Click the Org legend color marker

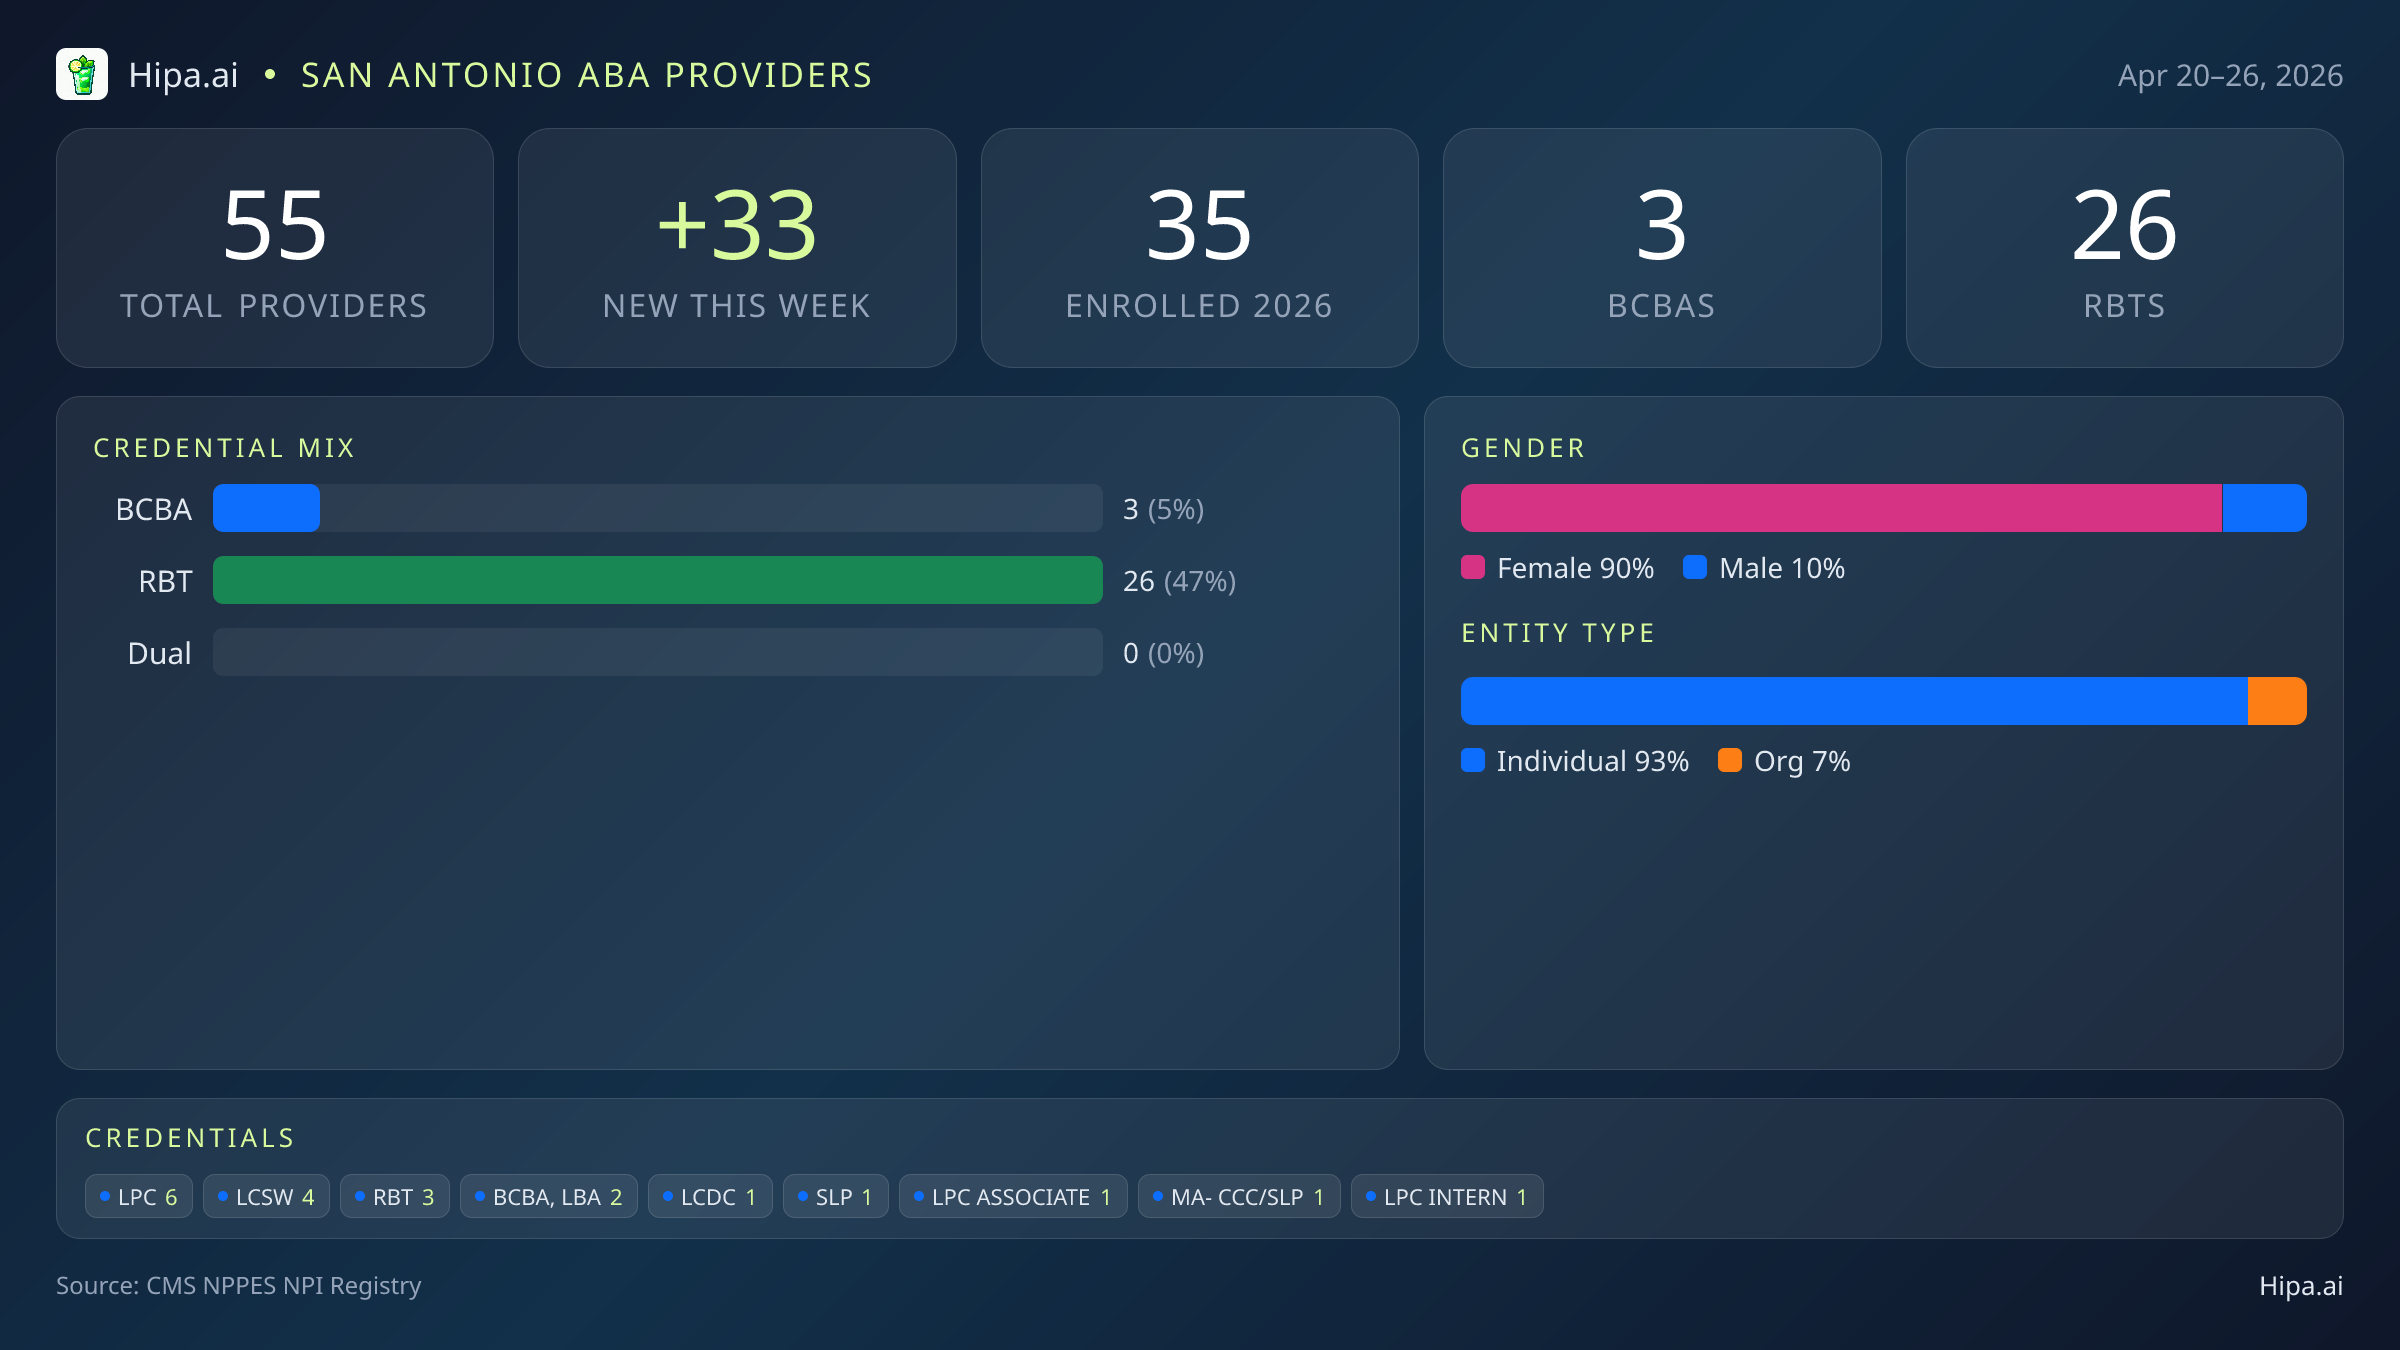point(1731,761)
